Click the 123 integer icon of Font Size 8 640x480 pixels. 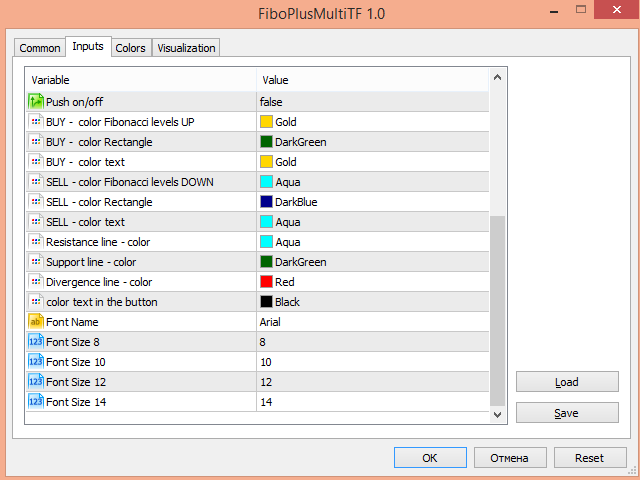(x=36, y=342)
